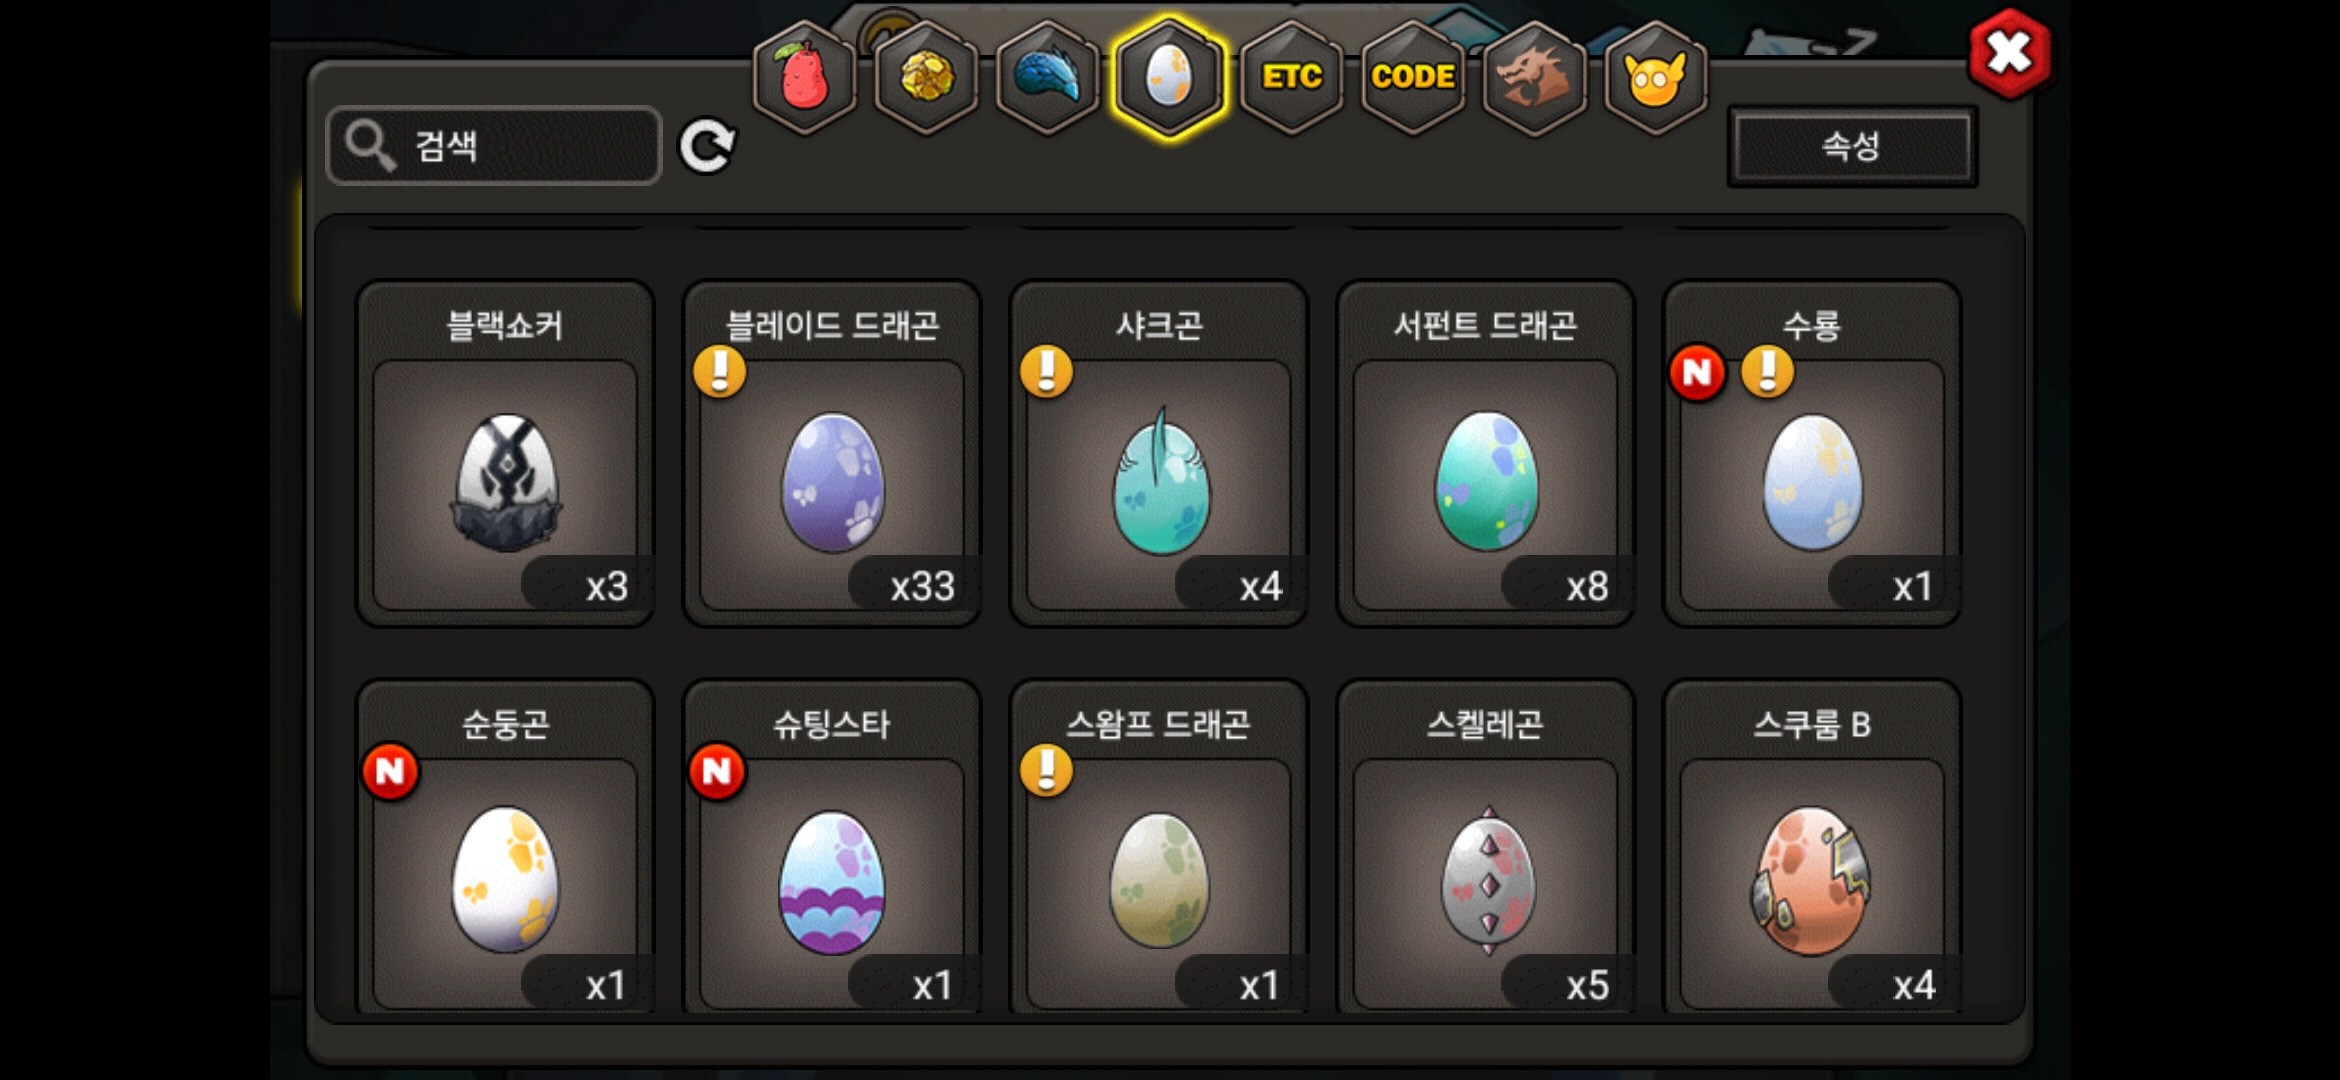Viewport: 2340px width, 1080px height.
Task: Select the 스쿠룸 B egg
Action: (x=1812, y=850)
